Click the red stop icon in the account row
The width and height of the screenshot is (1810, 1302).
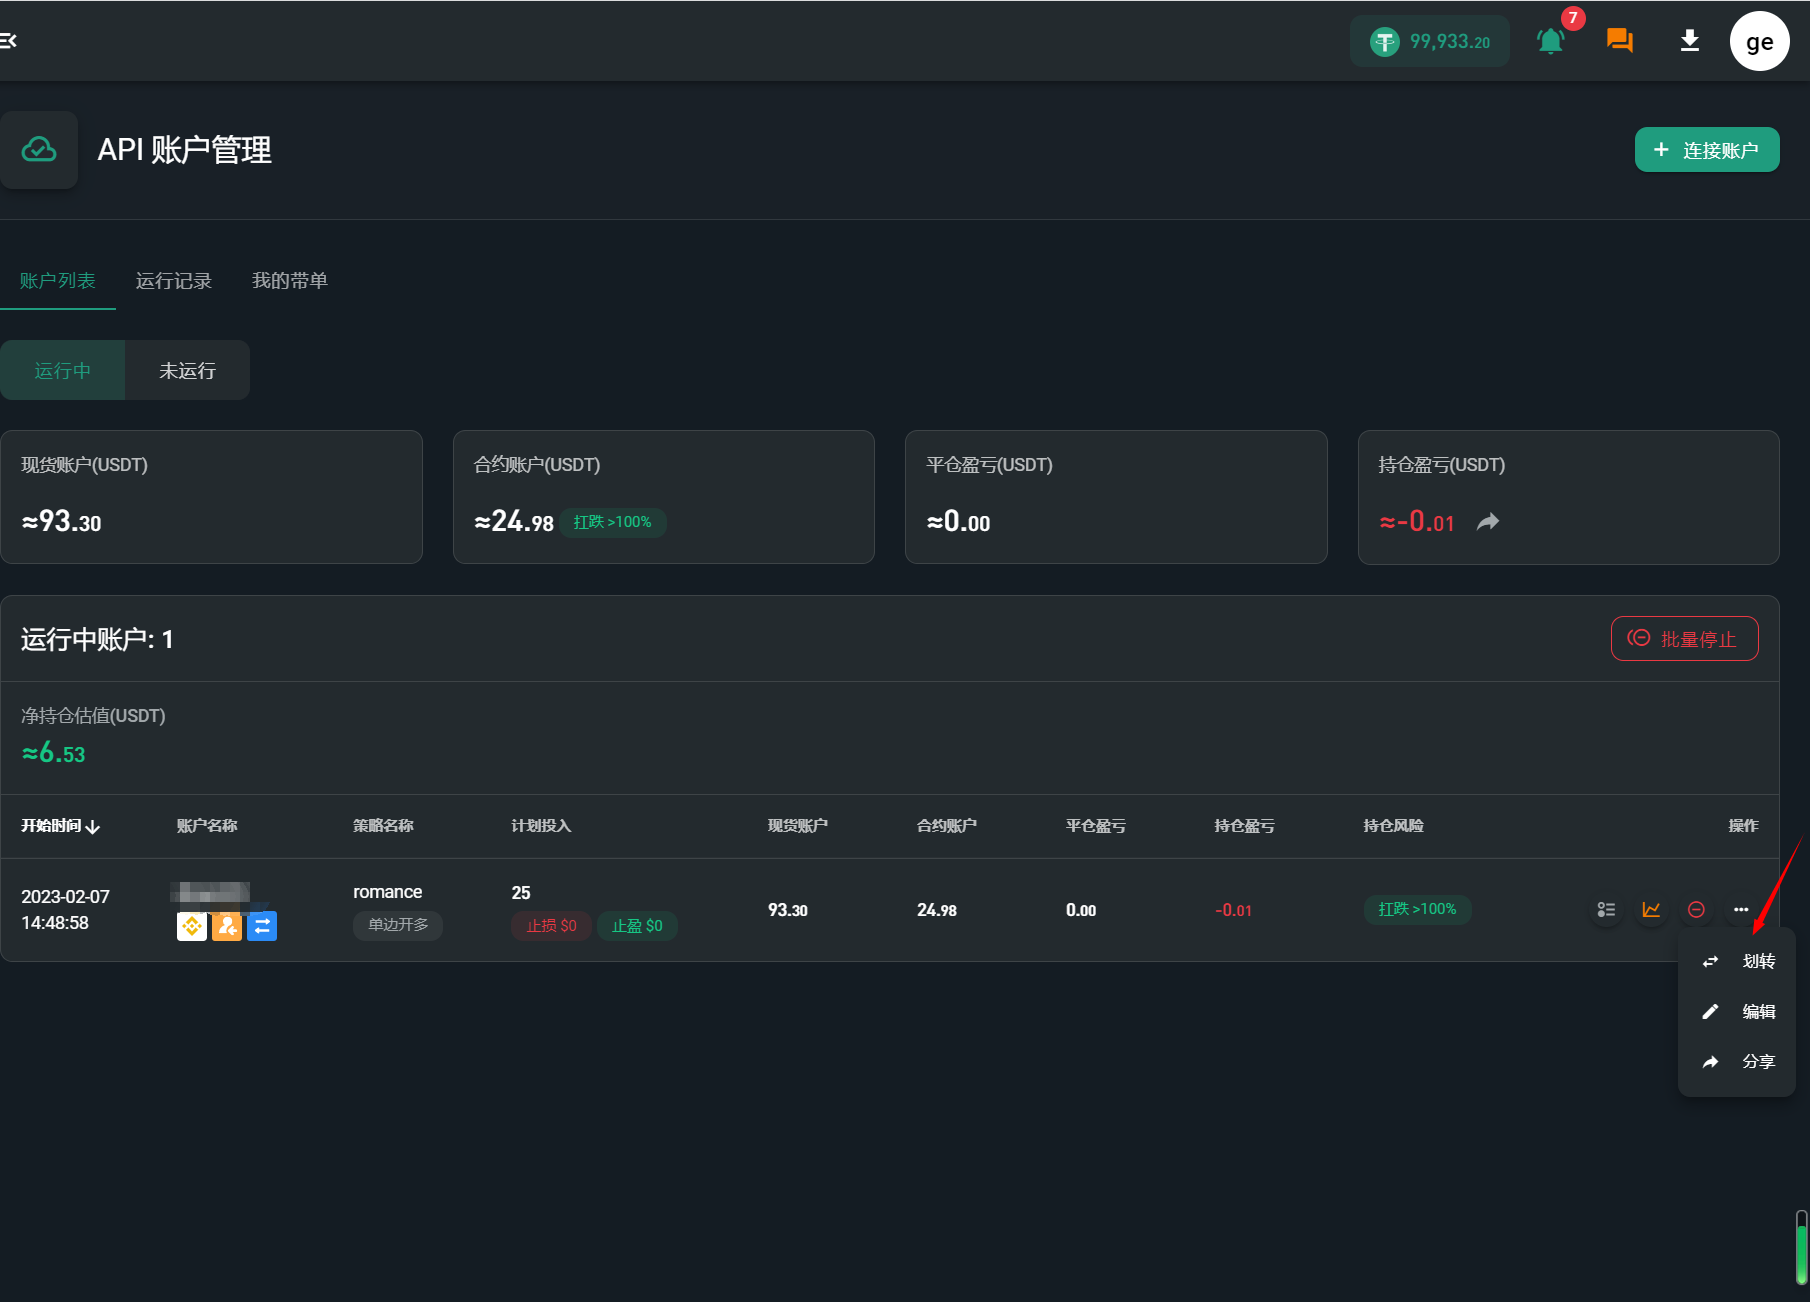tap(1696, 910)
